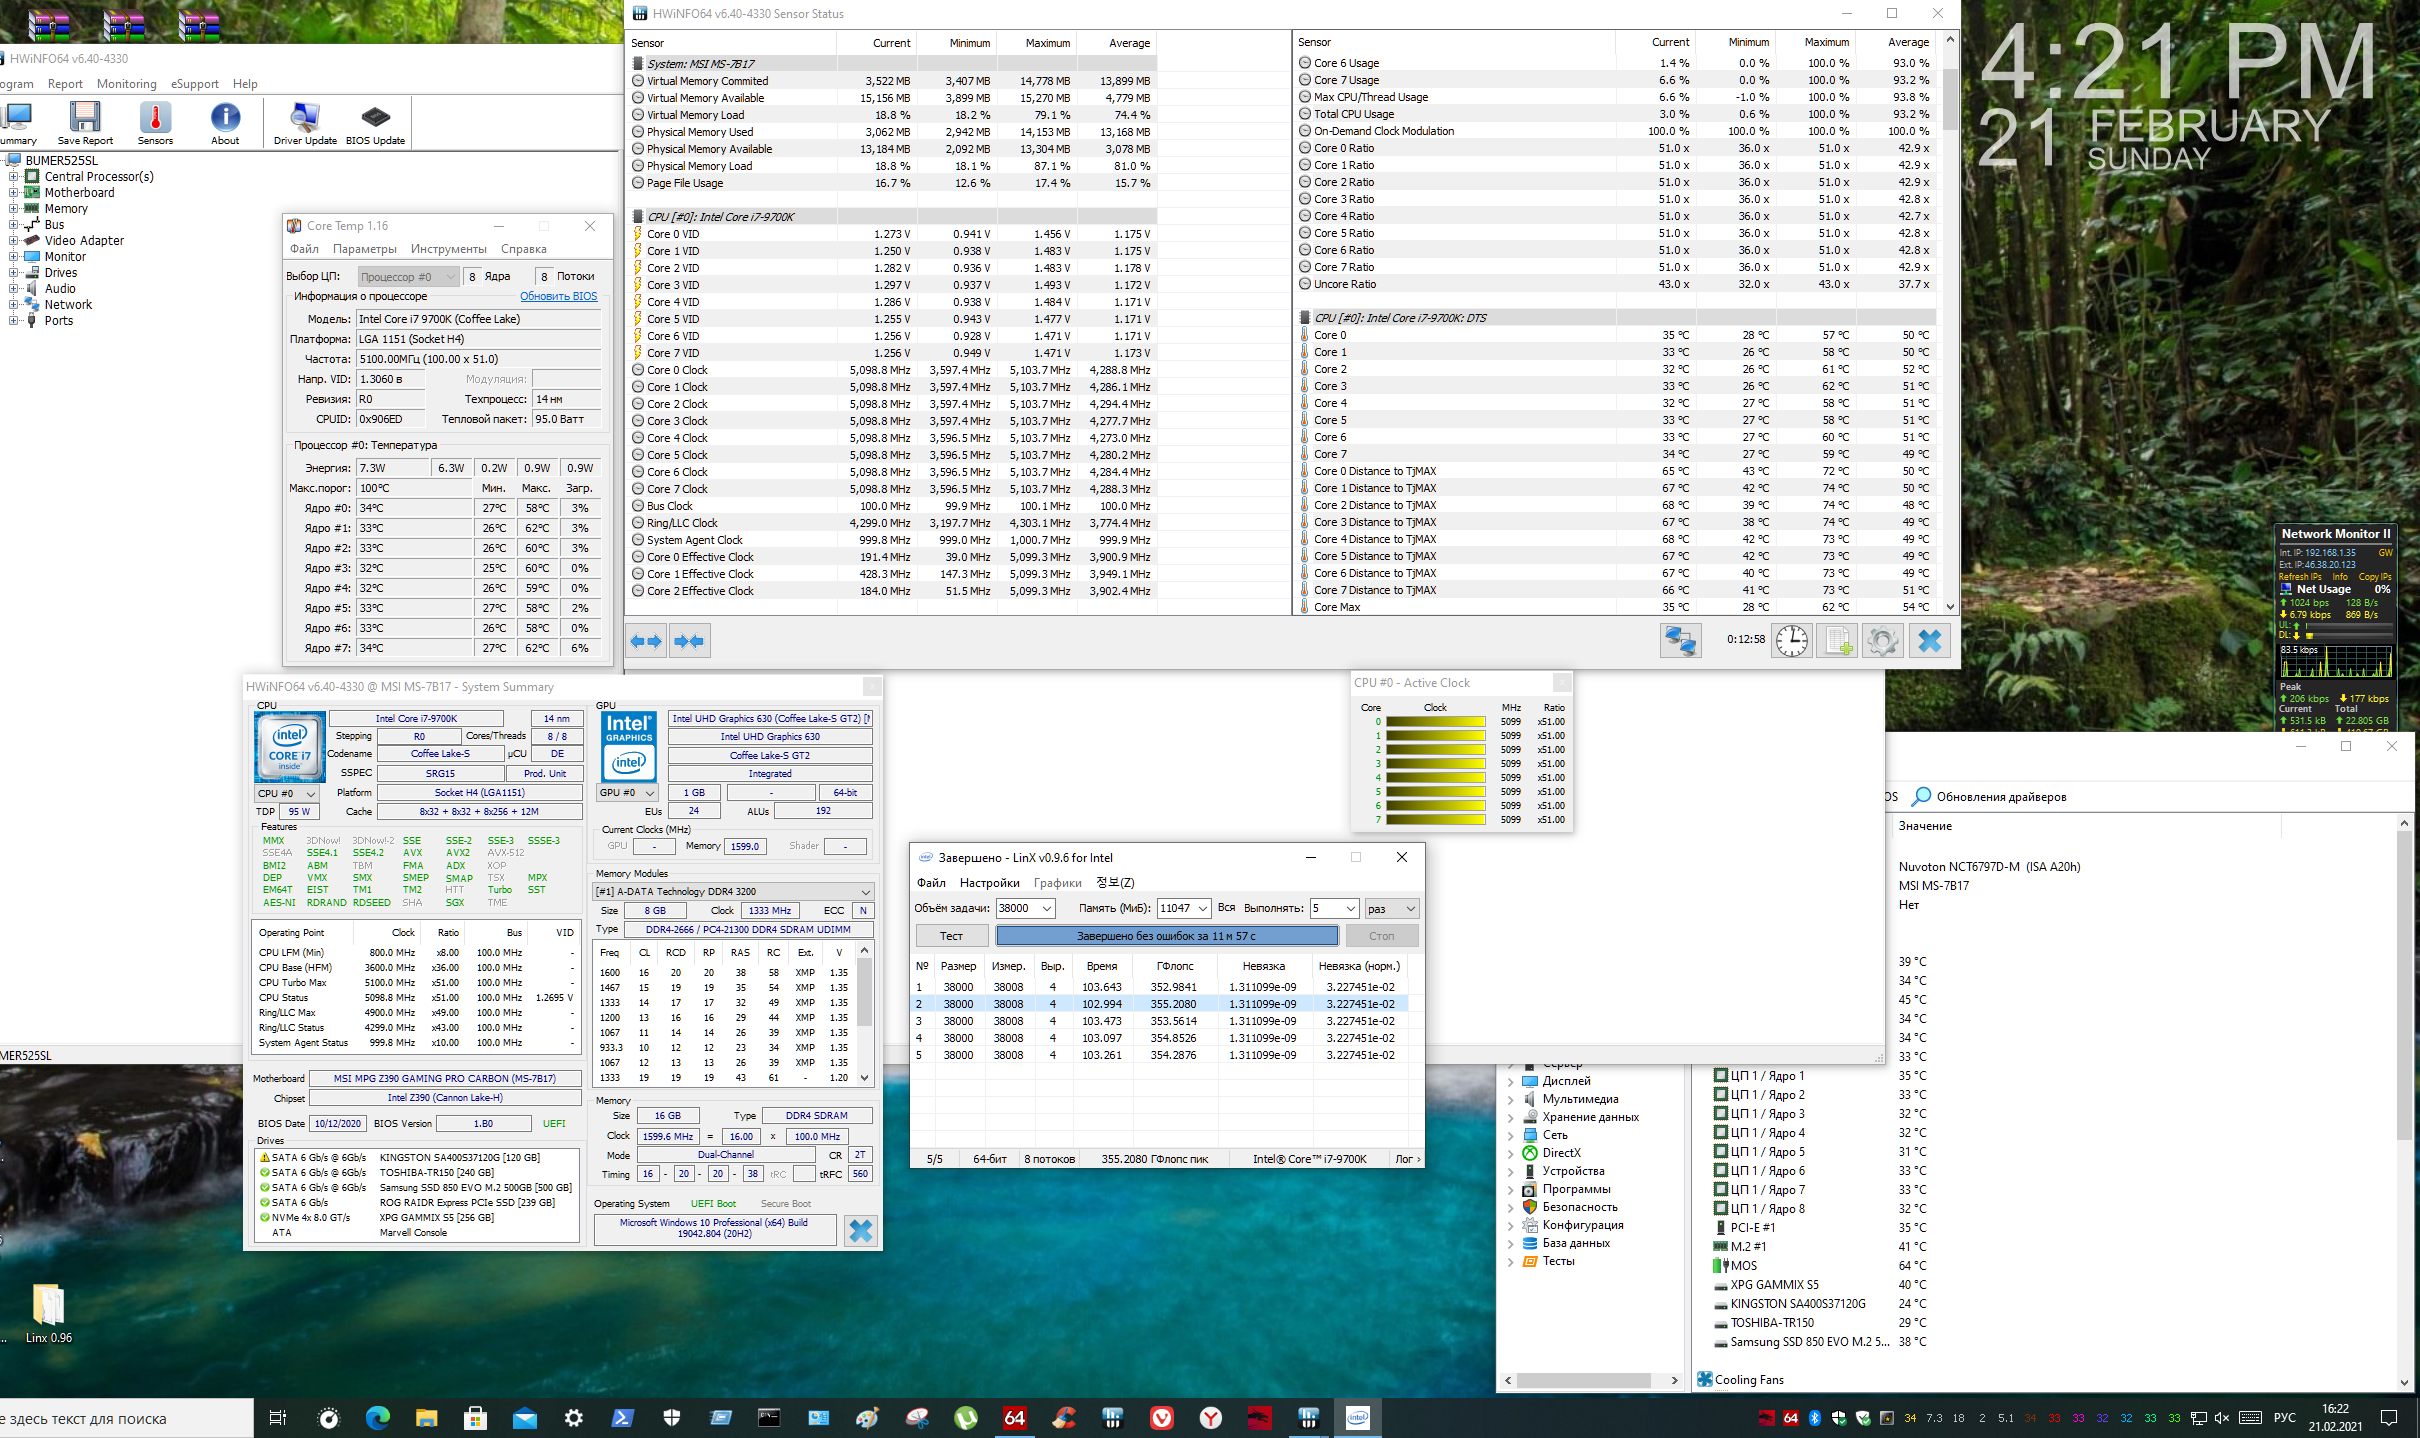Reset sensor min/max with clock icon
Image resolution: width=2420 pixels, height=1438 pixels.
pos(1791,640)
